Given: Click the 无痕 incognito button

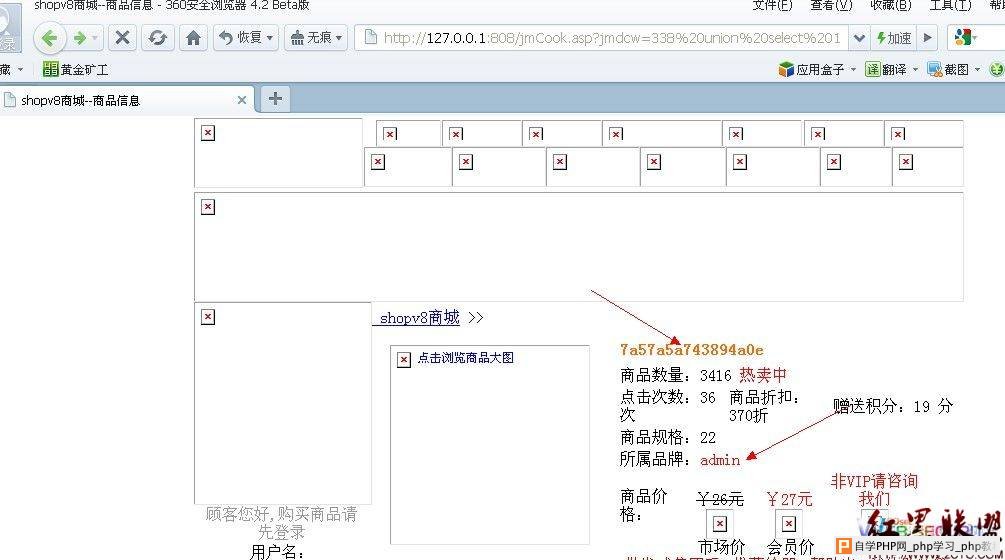Looking at the screenshot, I should [310, 38].
